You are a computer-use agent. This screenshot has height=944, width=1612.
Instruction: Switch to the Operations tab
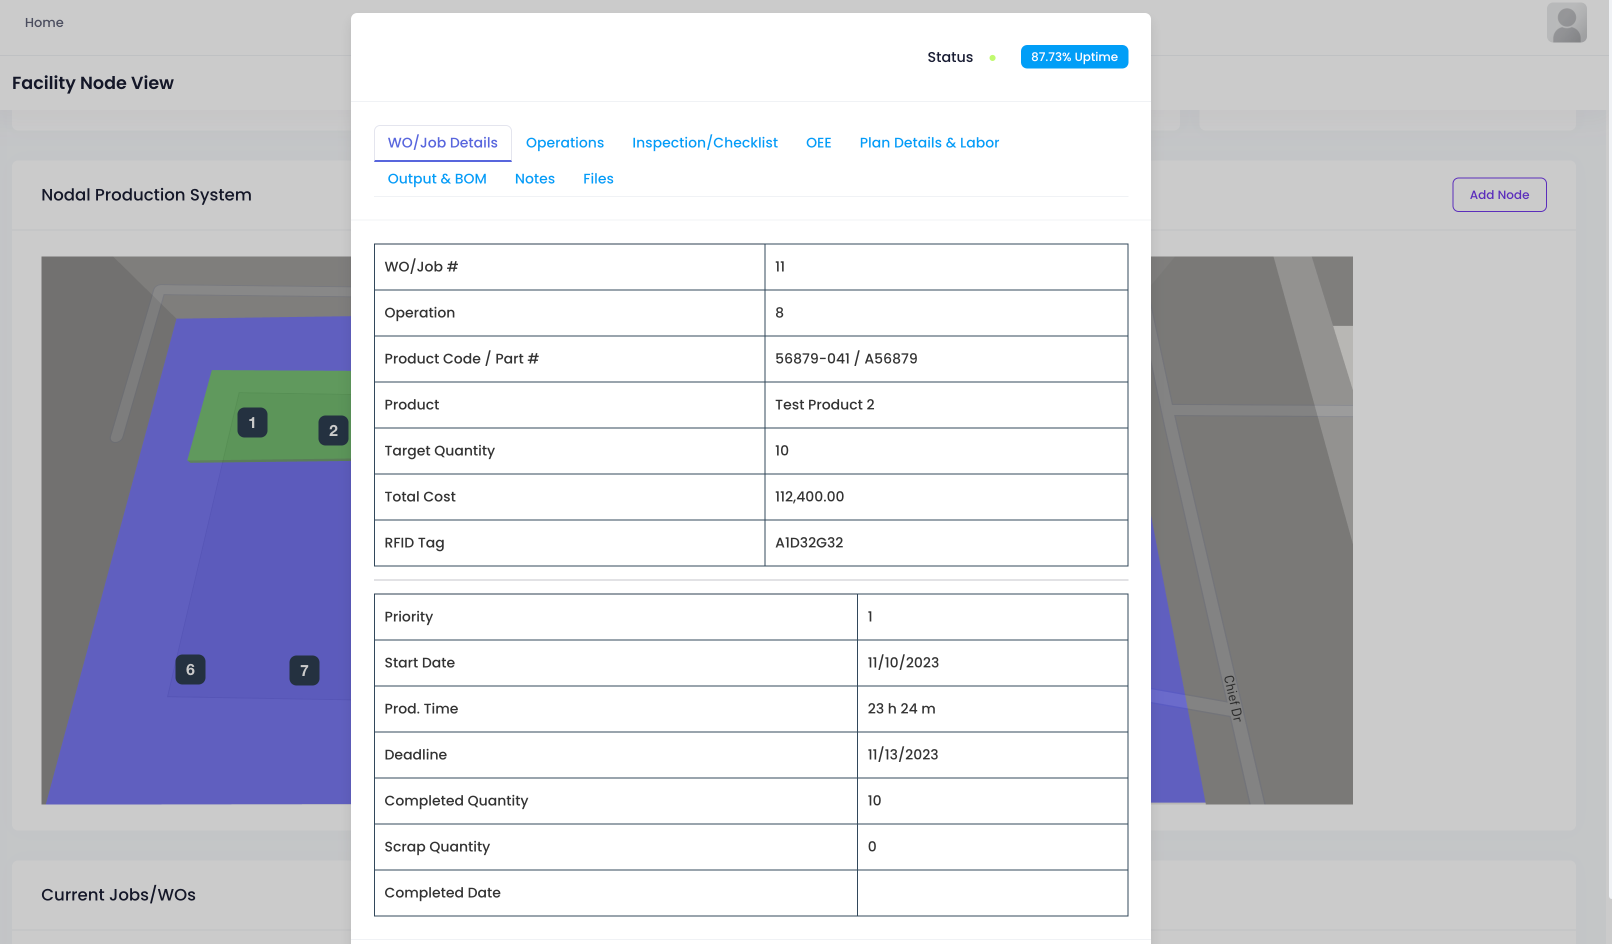point(564,143)
